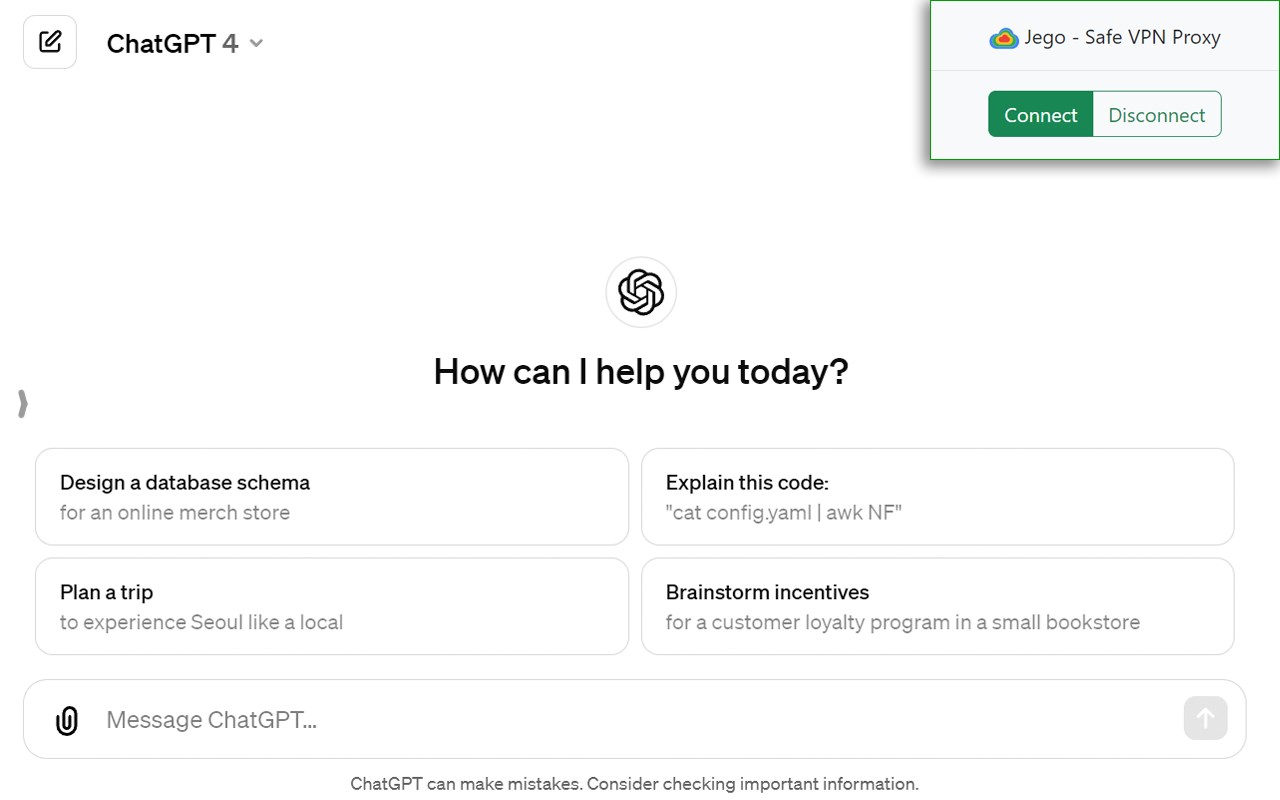Click the OpenAI logo in center
Viewport: 1280px width, 800px height.
click(x=641, y=292)
